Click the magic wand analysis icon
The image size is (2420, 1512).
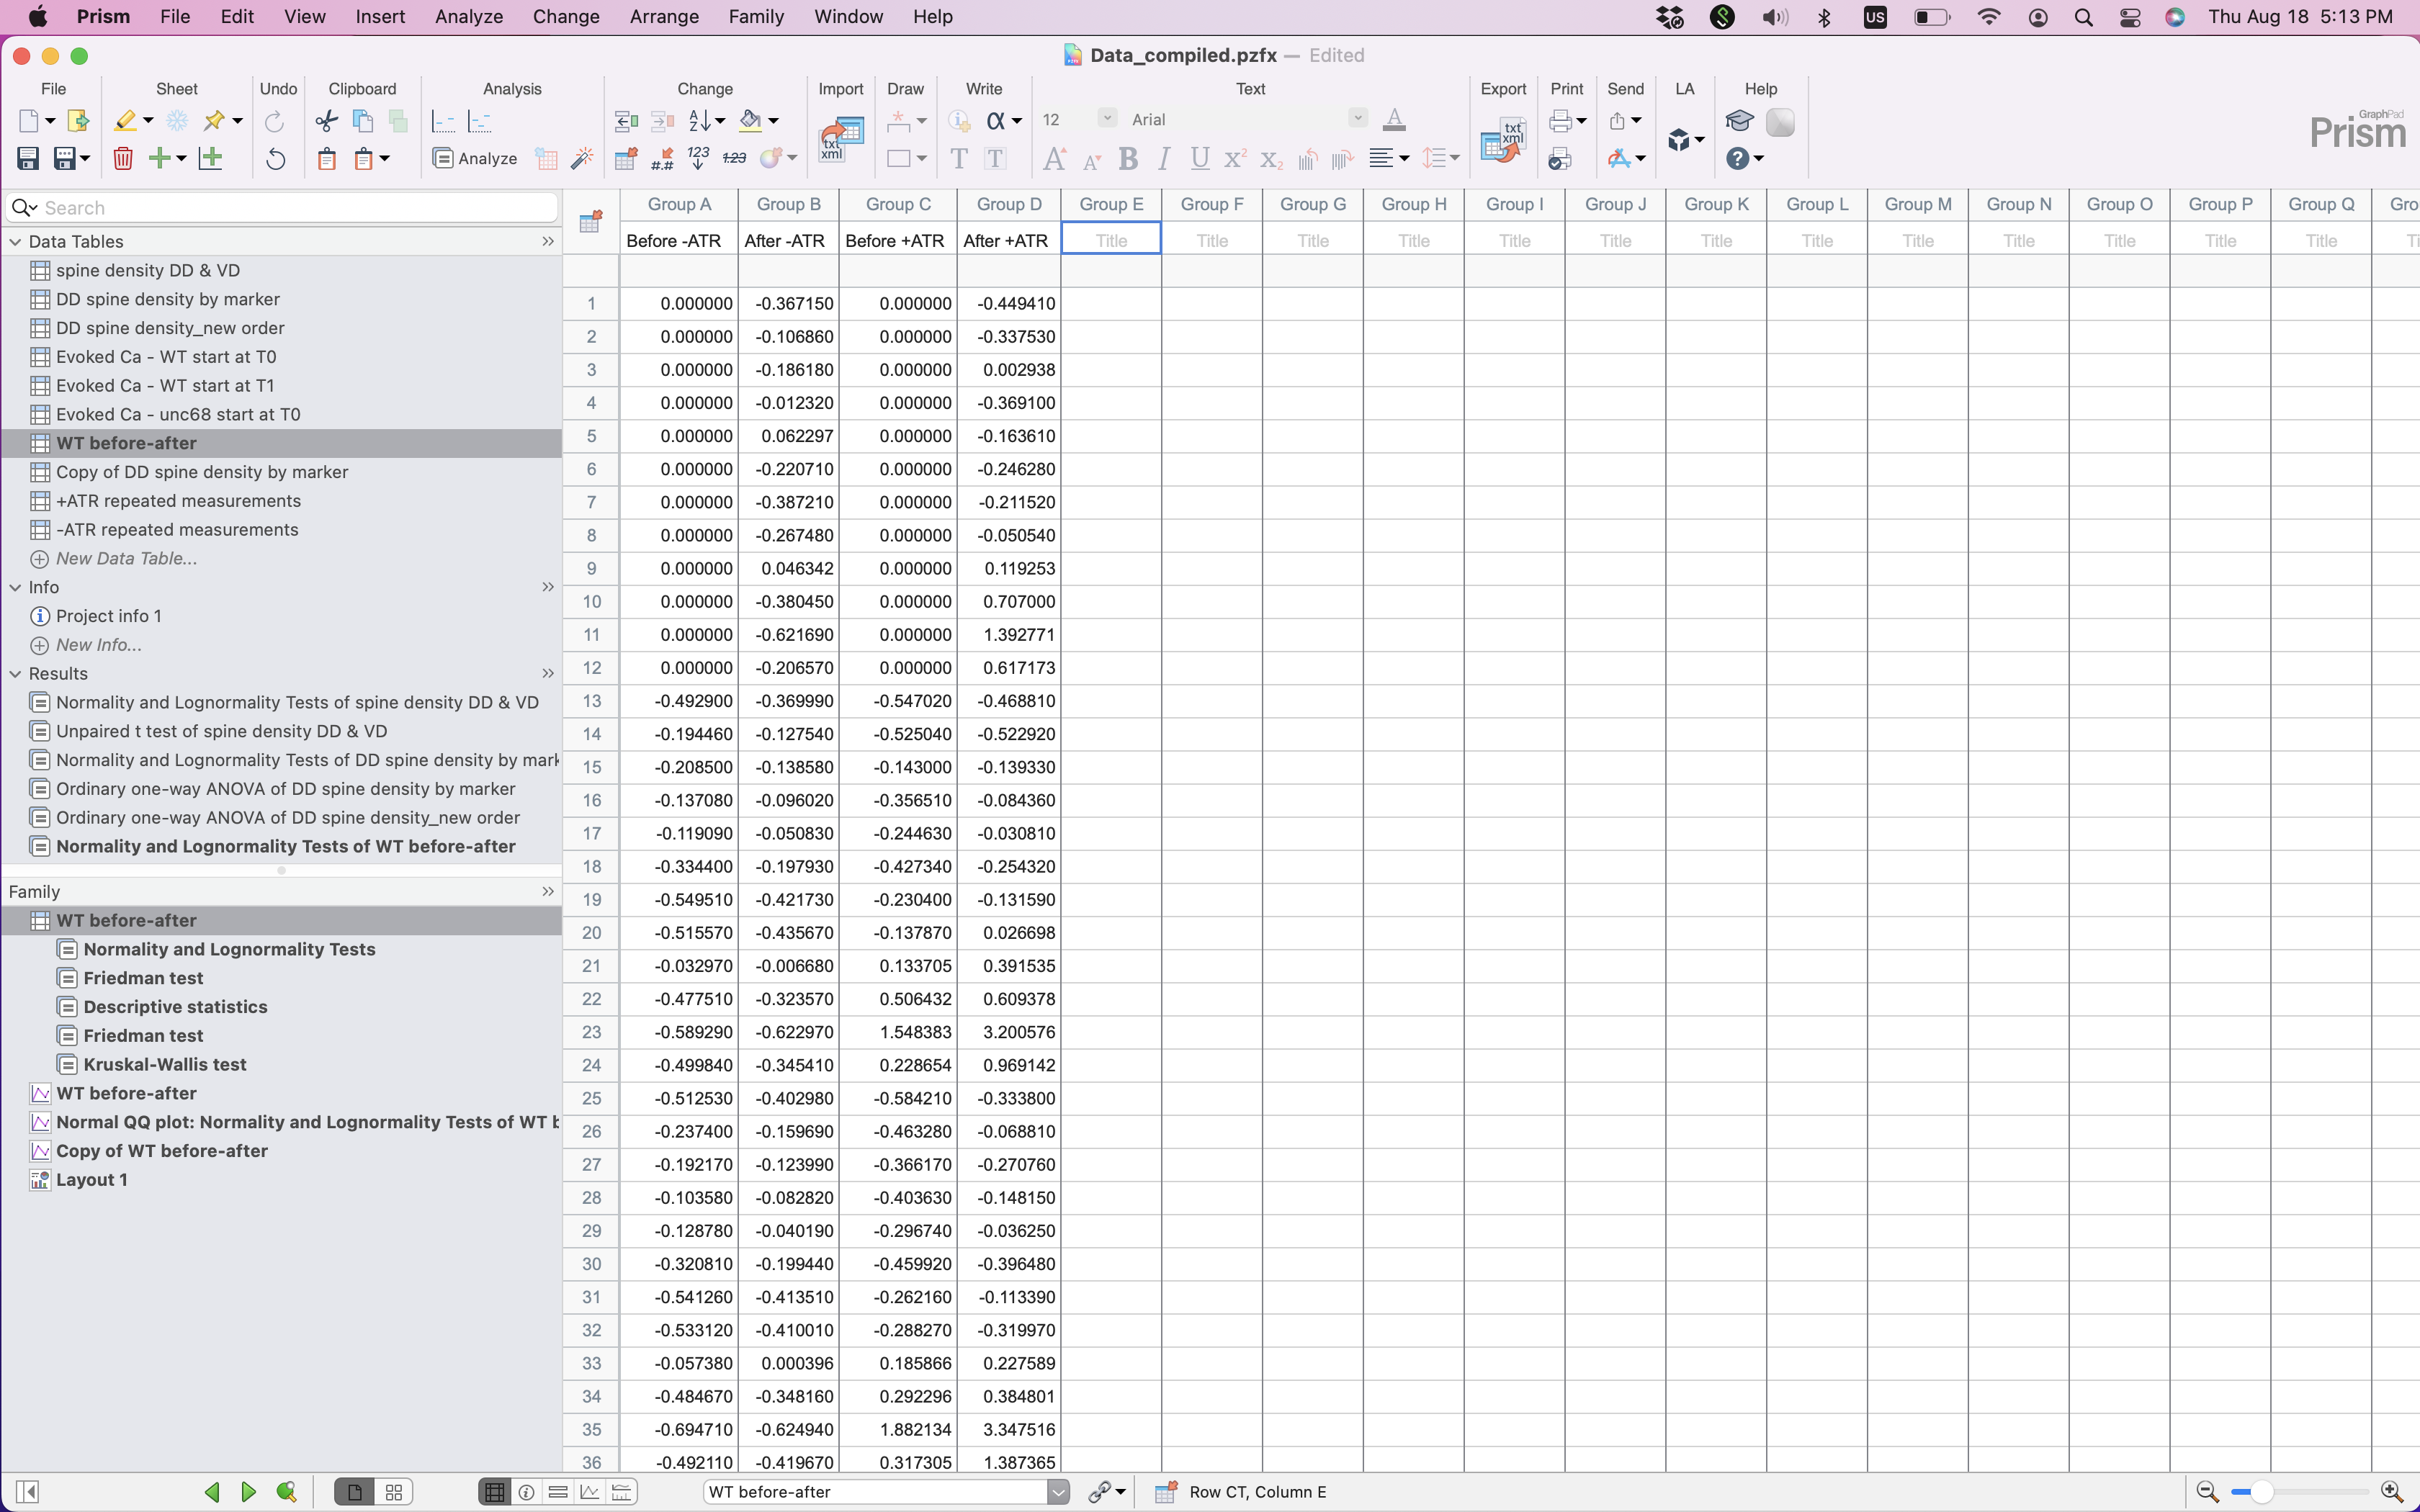point(581,159)
